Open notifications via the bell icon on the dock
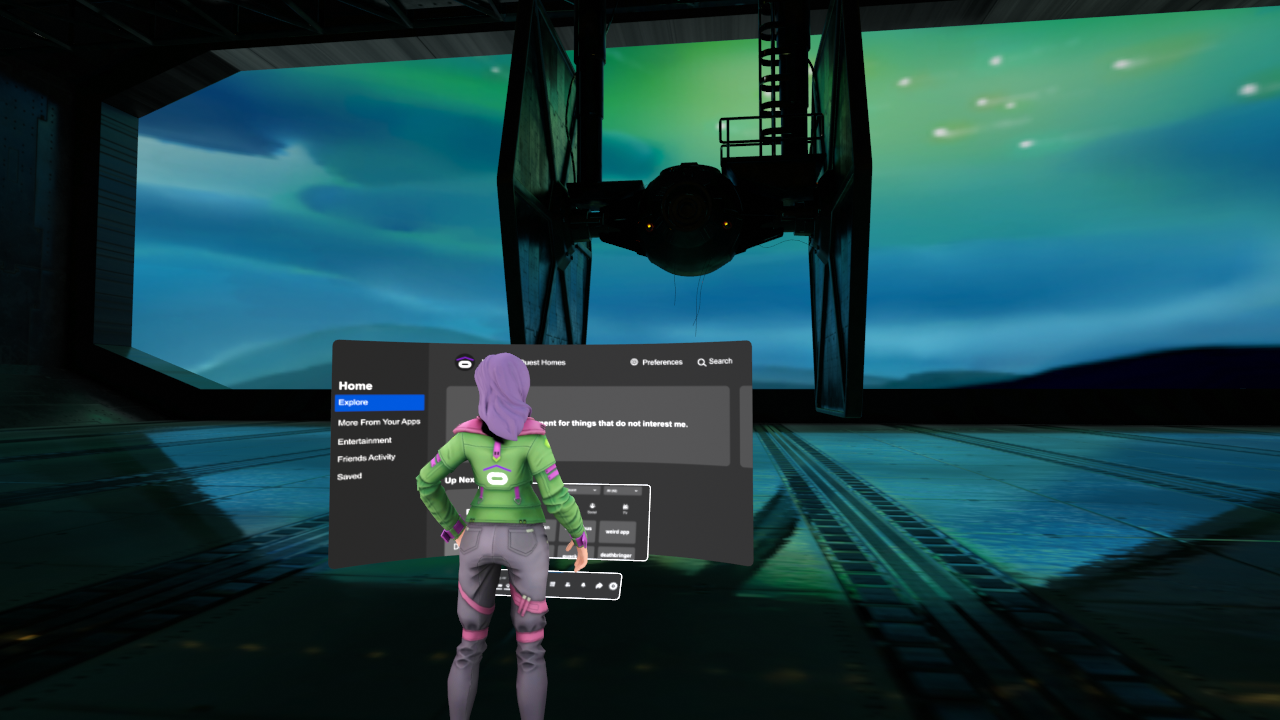The image size is (1280, 720). tap(583, 585)
